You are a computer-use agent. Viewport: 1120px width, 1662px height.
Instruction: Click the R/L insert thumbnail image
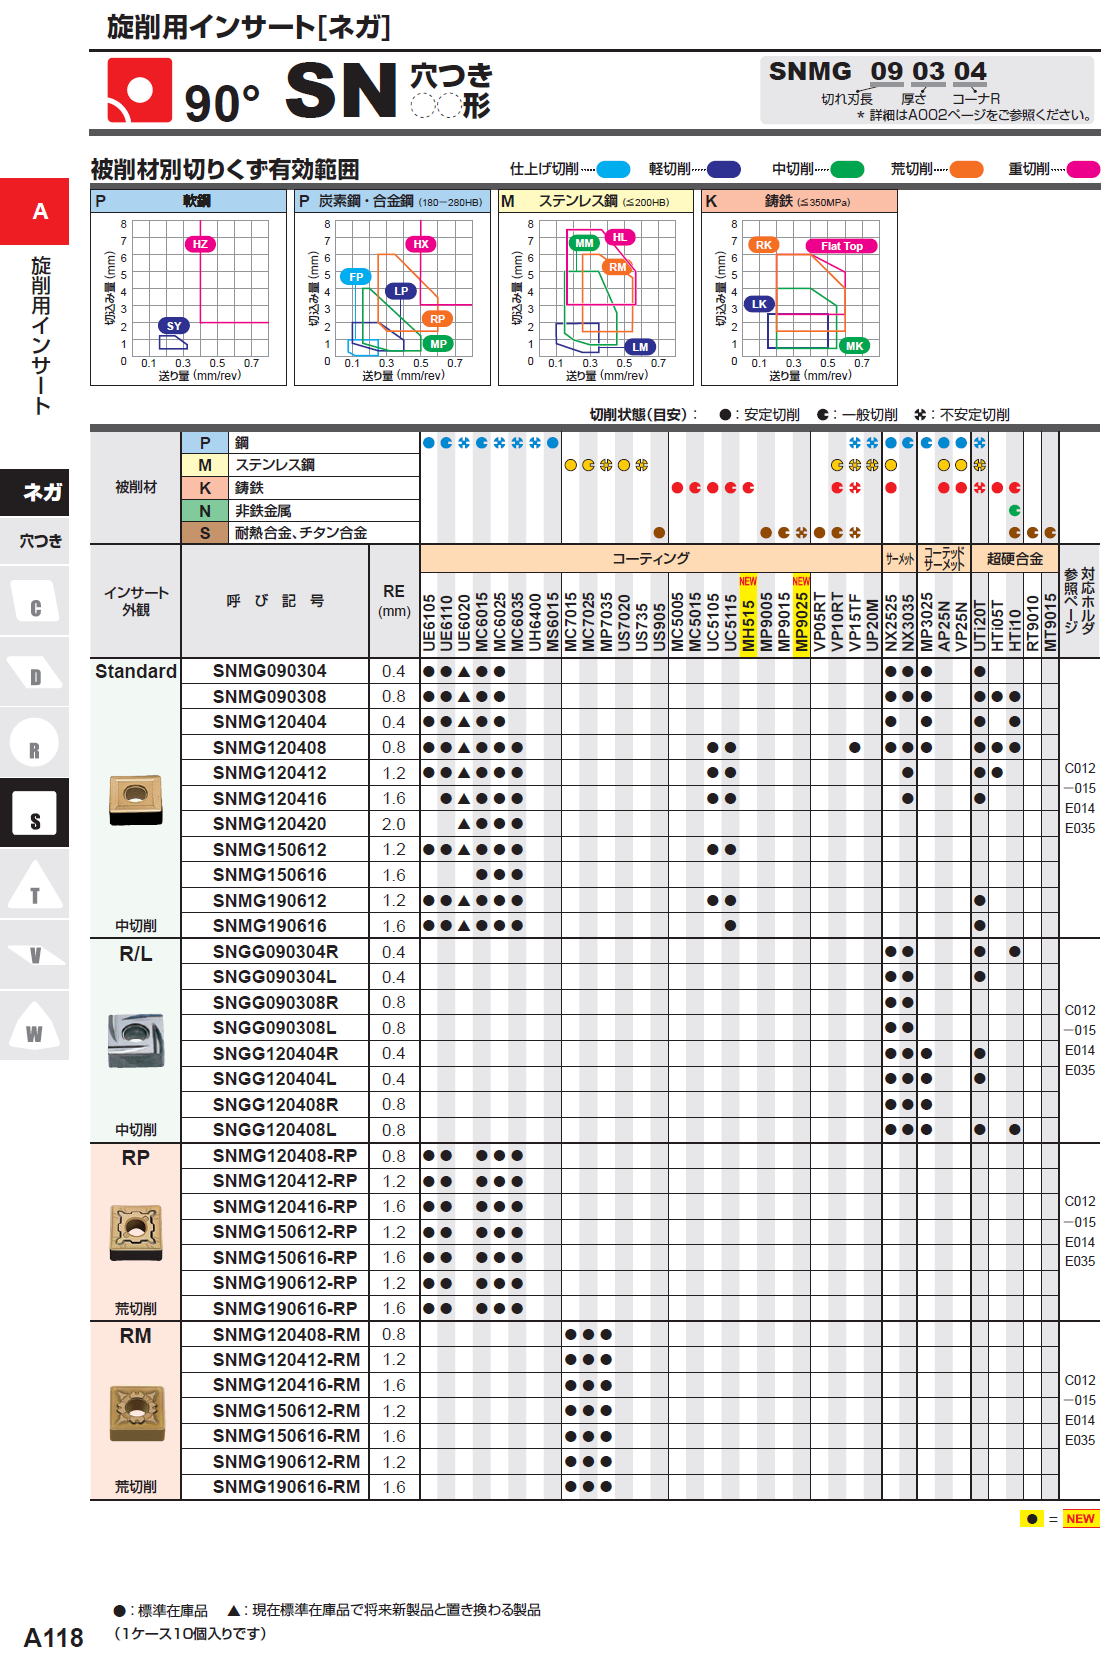point(135,1040)
